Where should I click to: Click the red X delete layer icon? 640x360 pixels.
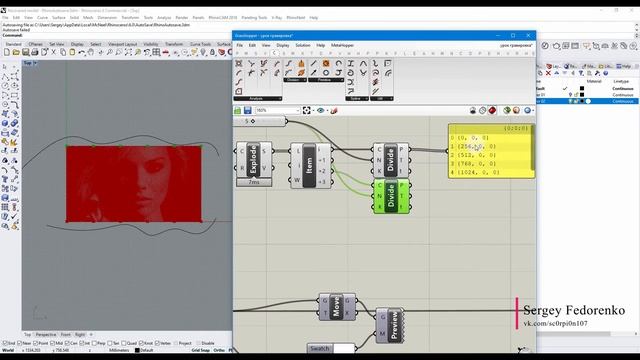click(548, 73)
